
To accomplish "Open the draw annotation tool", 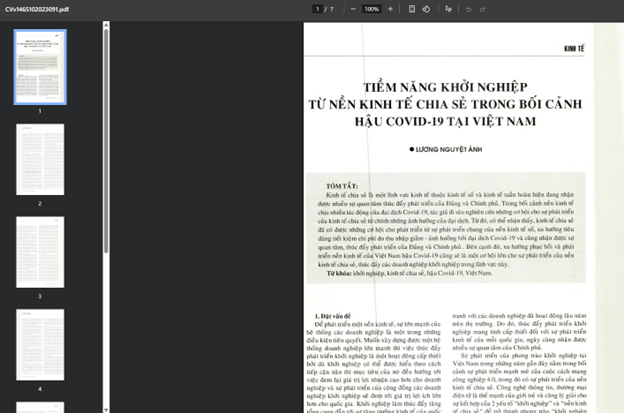I will click(448, 9).
